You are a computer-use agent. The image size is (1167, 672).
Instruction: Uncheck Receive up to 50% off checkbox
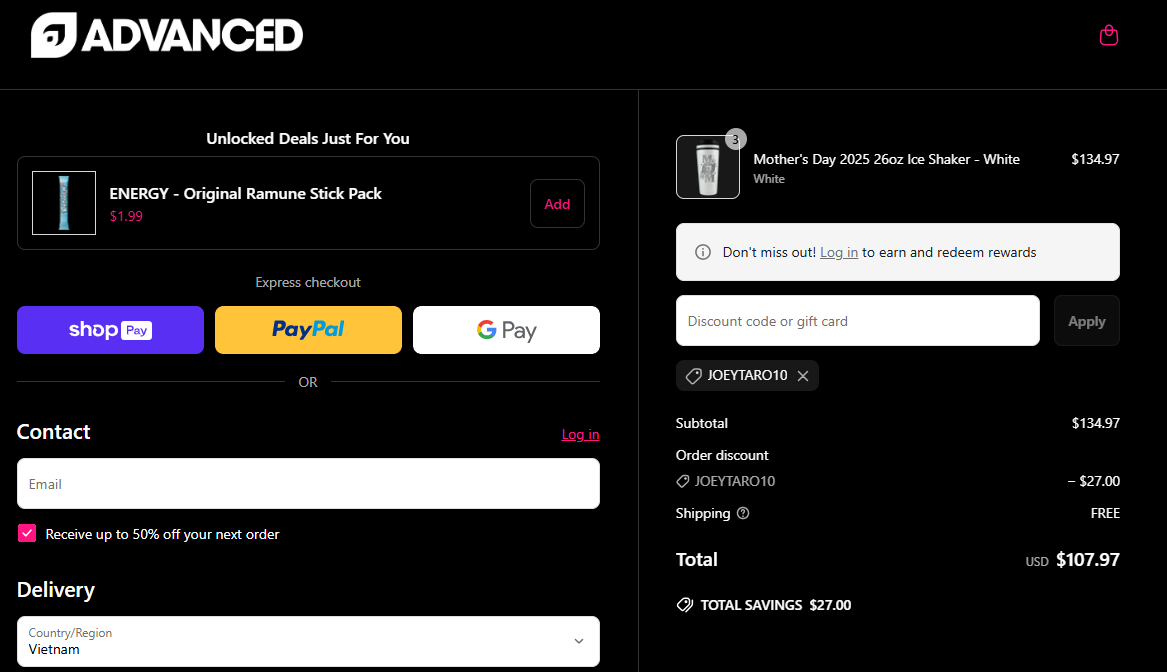tap(27, 533)
